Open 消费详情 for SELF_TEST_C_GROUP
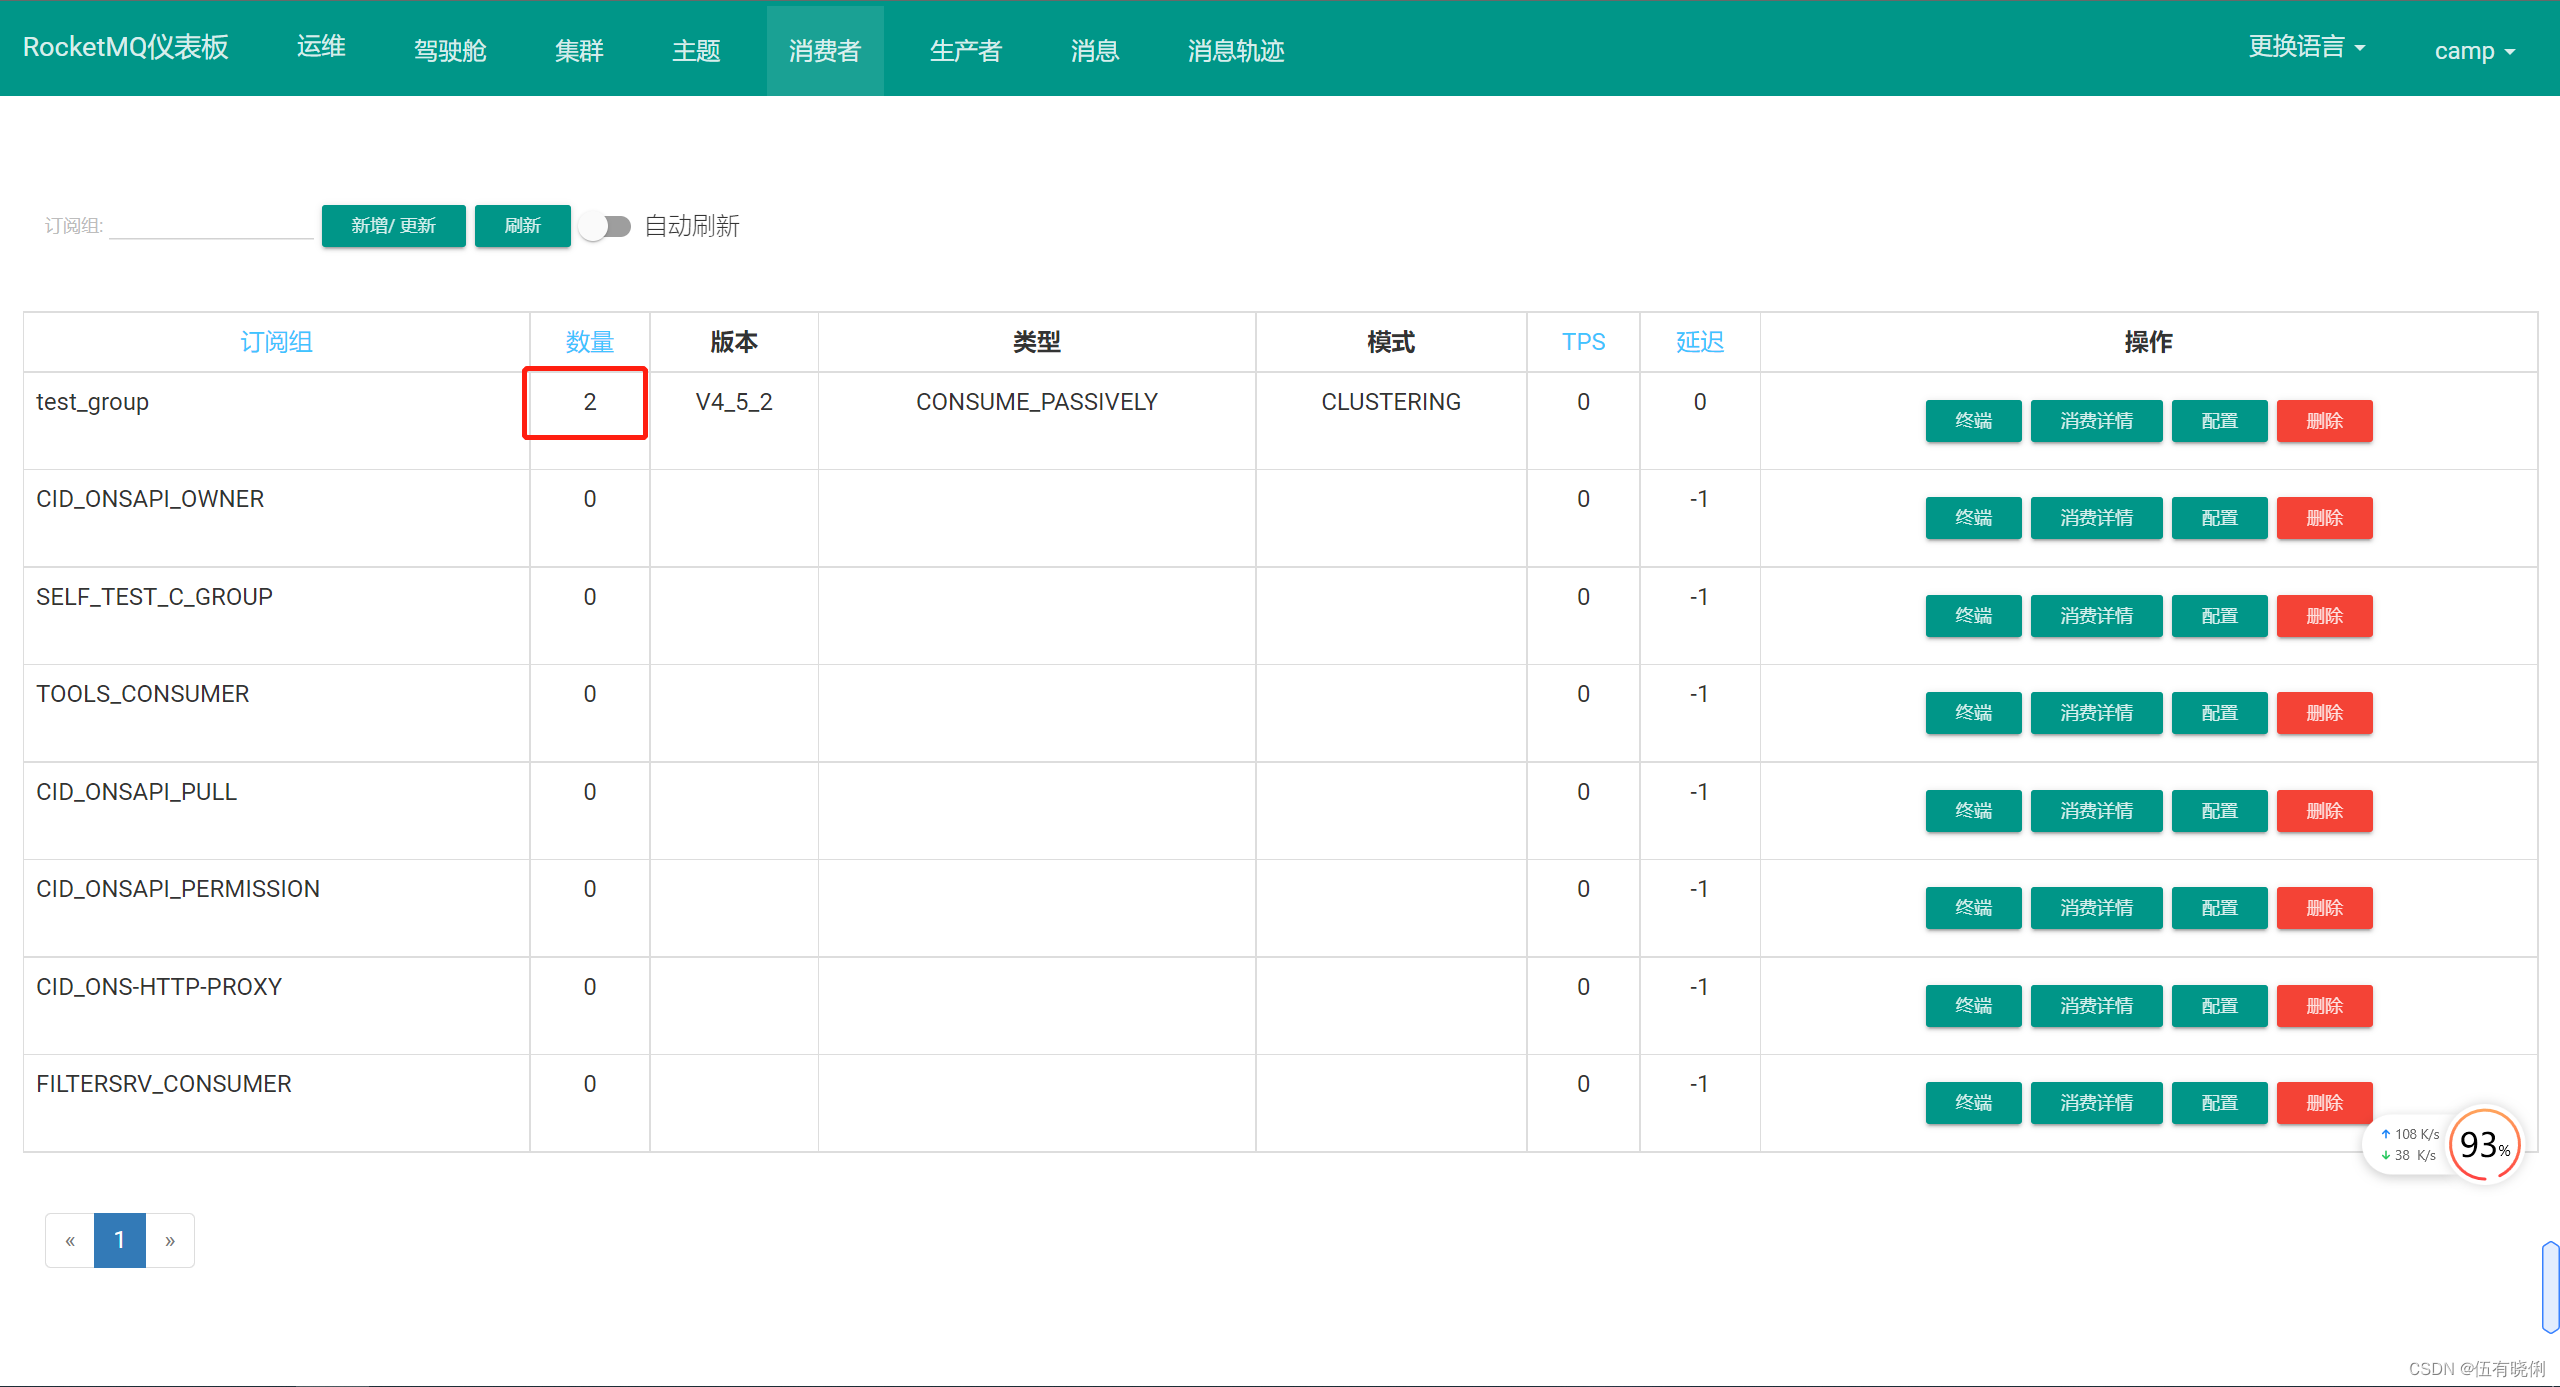 pyautogui.click(x=2096, y=616)
